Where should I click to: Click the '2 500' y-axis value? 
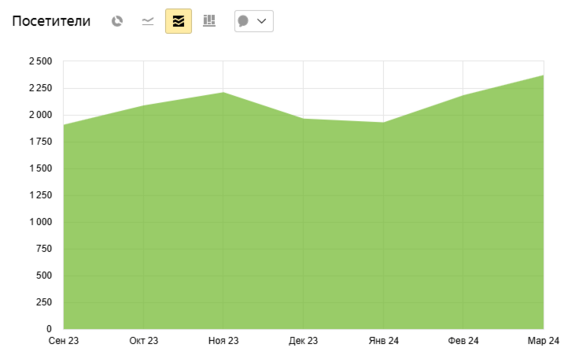[x=41, y=61]
